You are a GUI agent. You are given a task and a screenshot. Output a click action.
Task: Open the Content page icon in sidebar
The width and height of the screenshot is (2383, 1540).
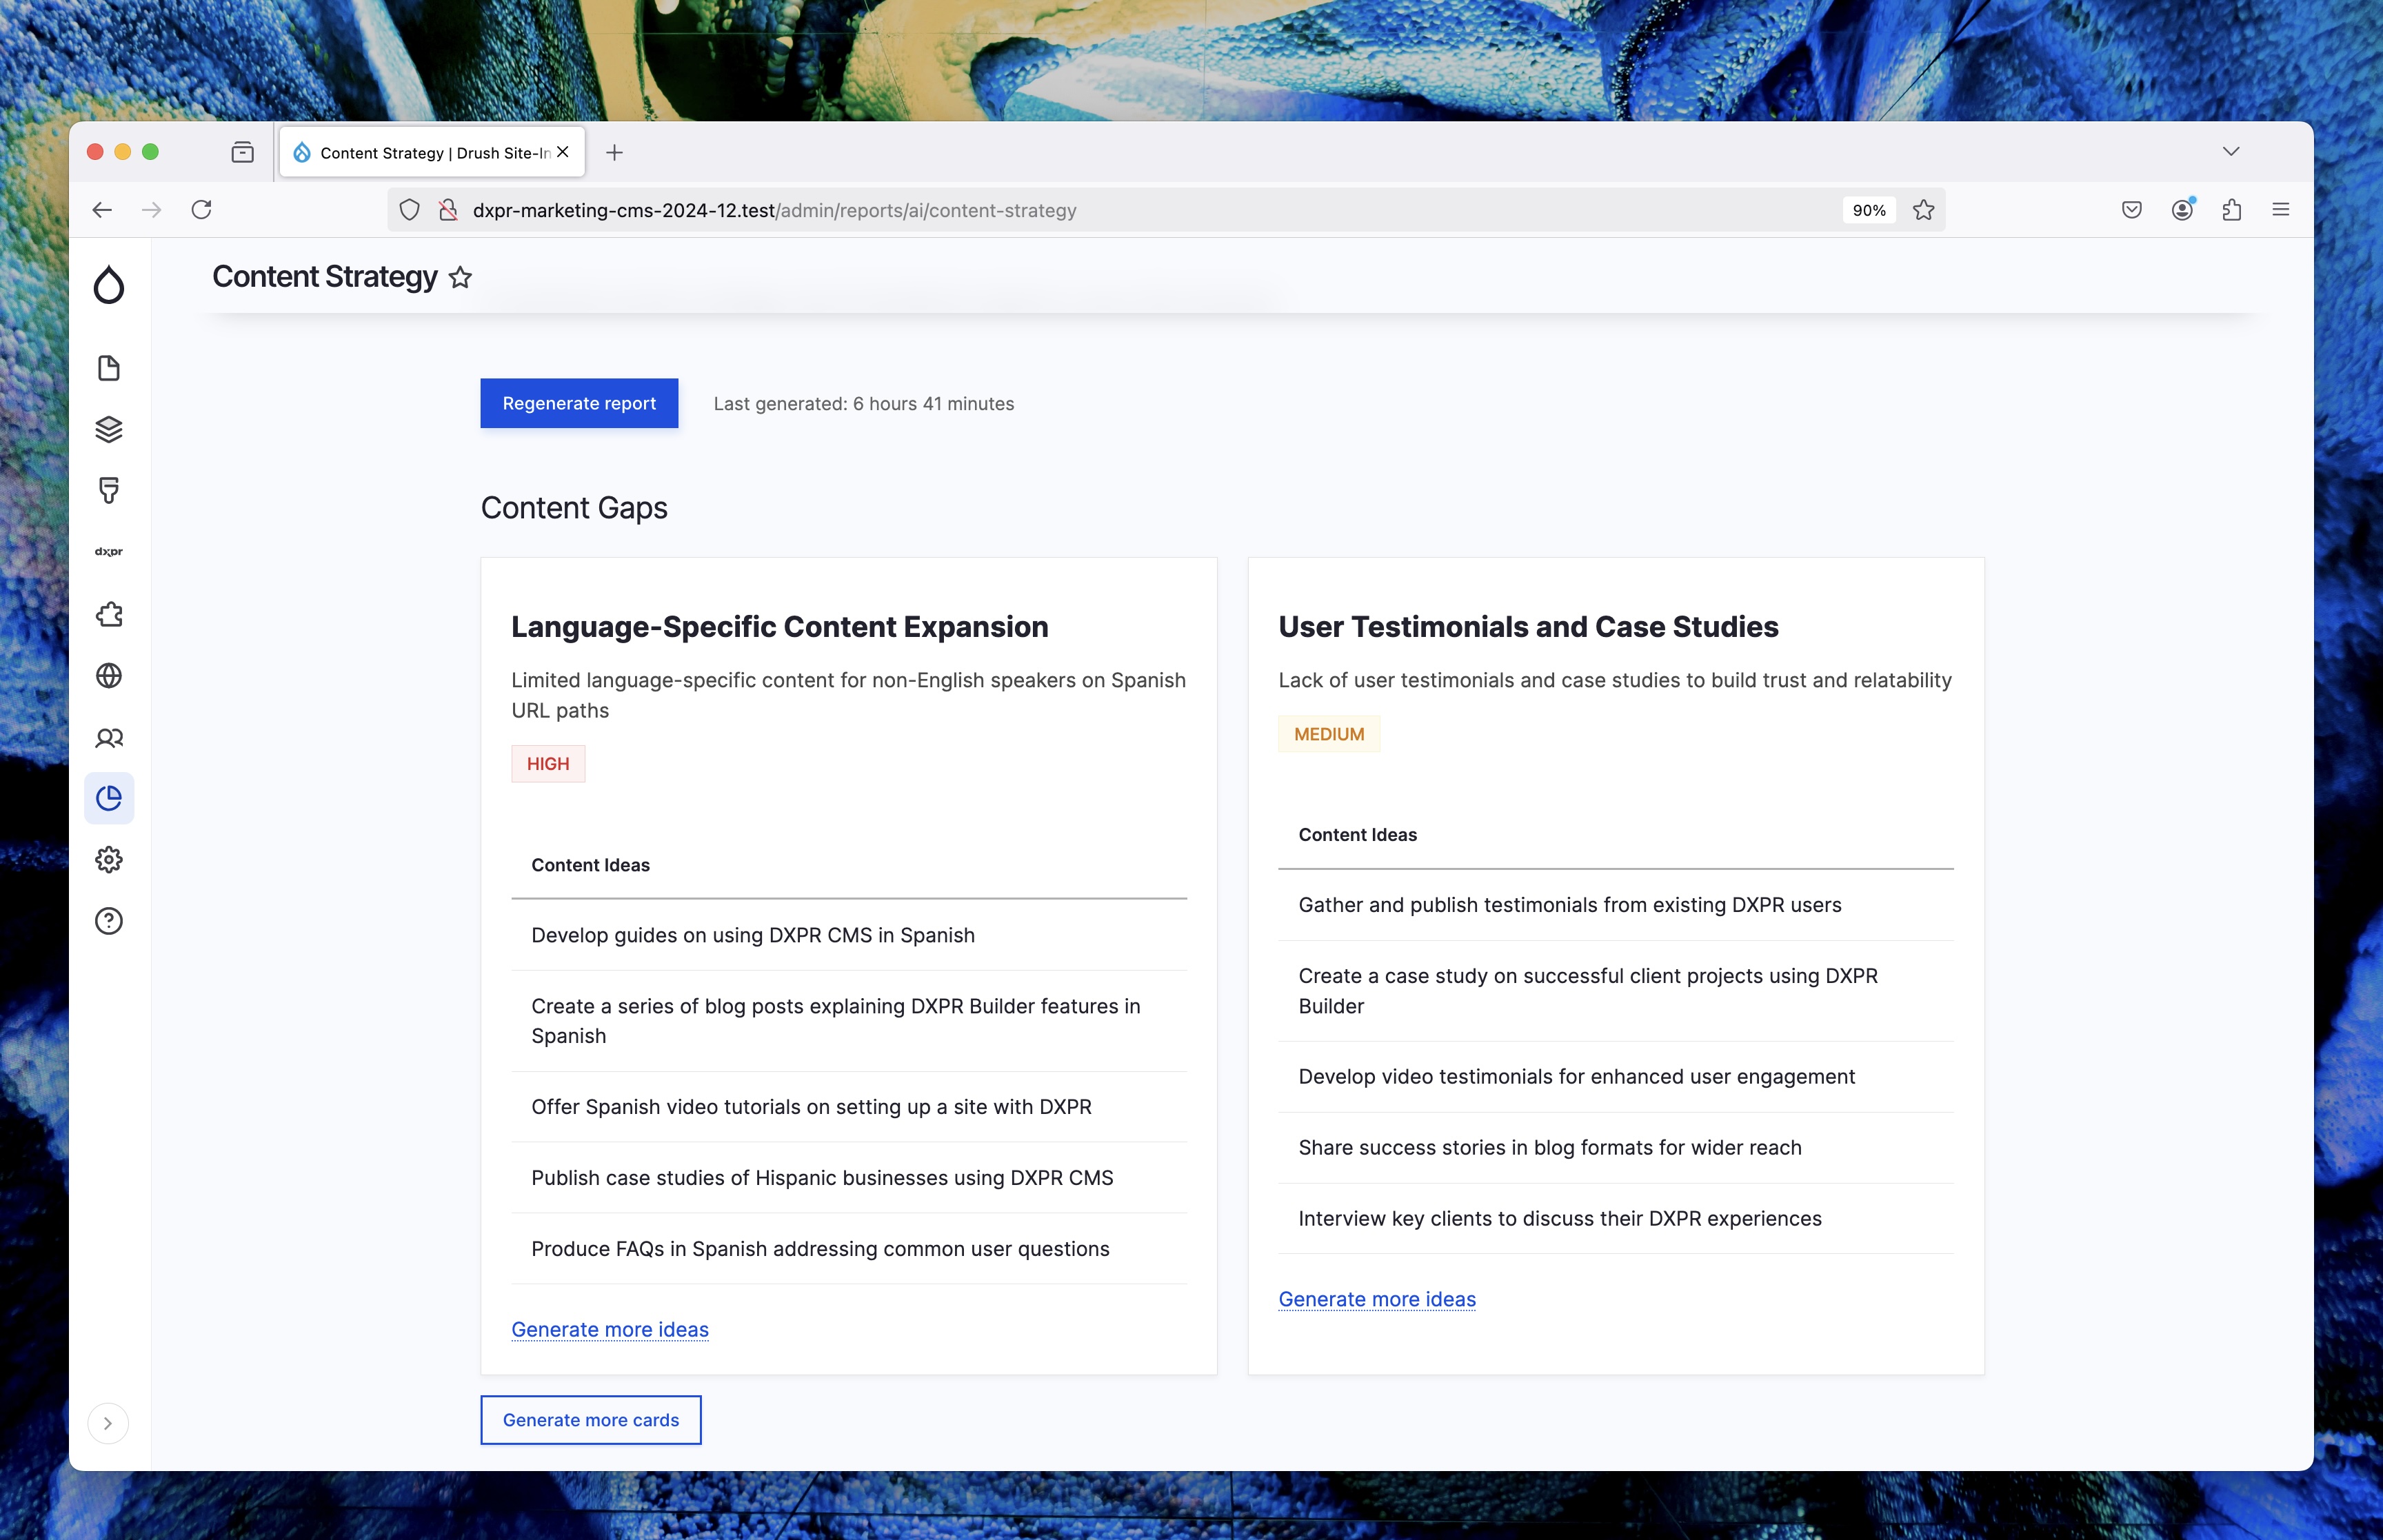pos(108,368)
